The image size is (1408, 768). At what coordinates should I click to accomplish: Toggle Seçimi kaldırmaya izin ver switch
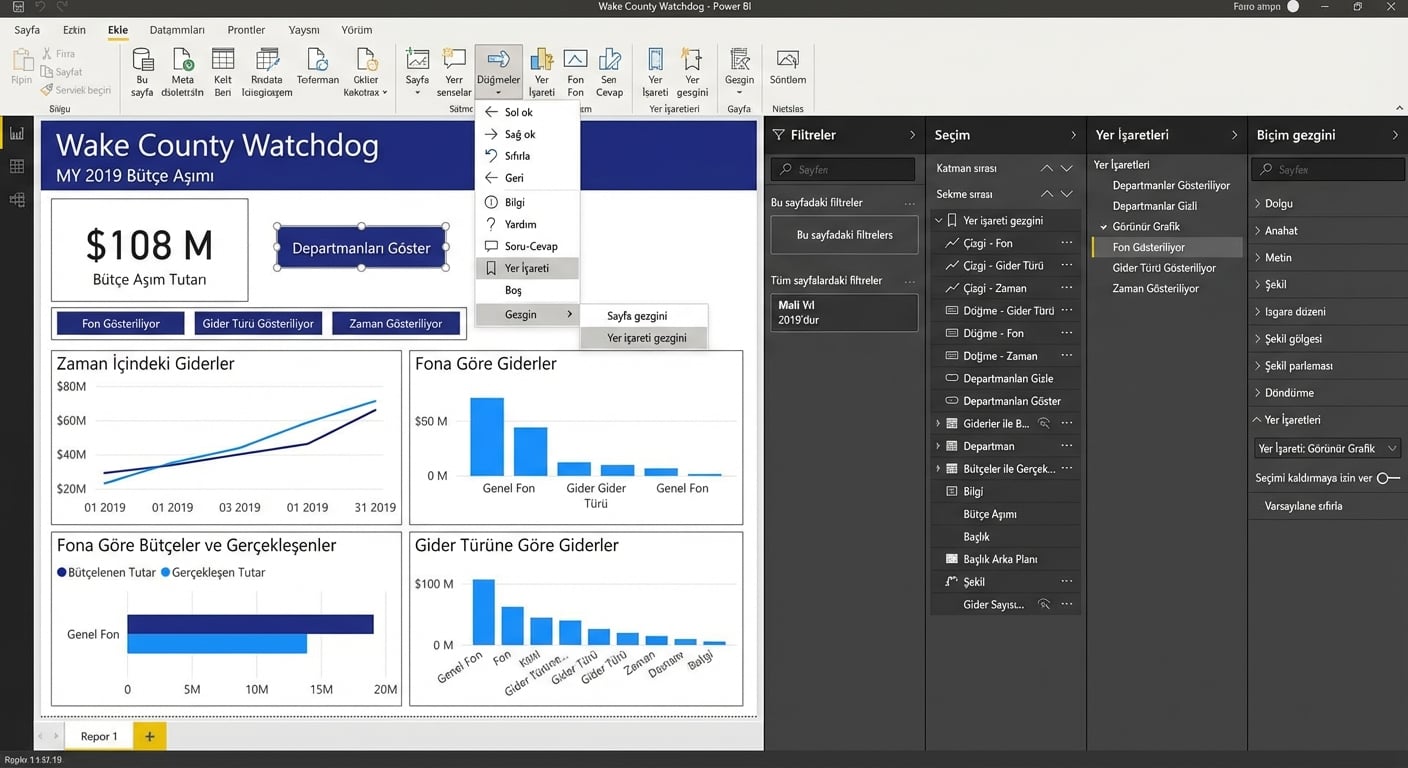point(1388,478)
